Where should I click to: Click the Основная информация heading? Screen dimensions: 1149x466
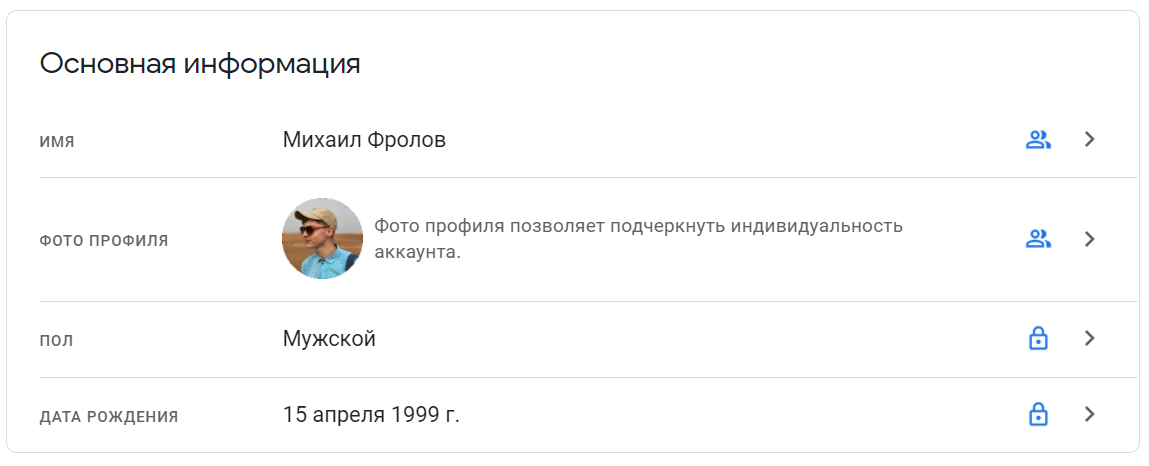pyautogui.click(x=200, y=64)
